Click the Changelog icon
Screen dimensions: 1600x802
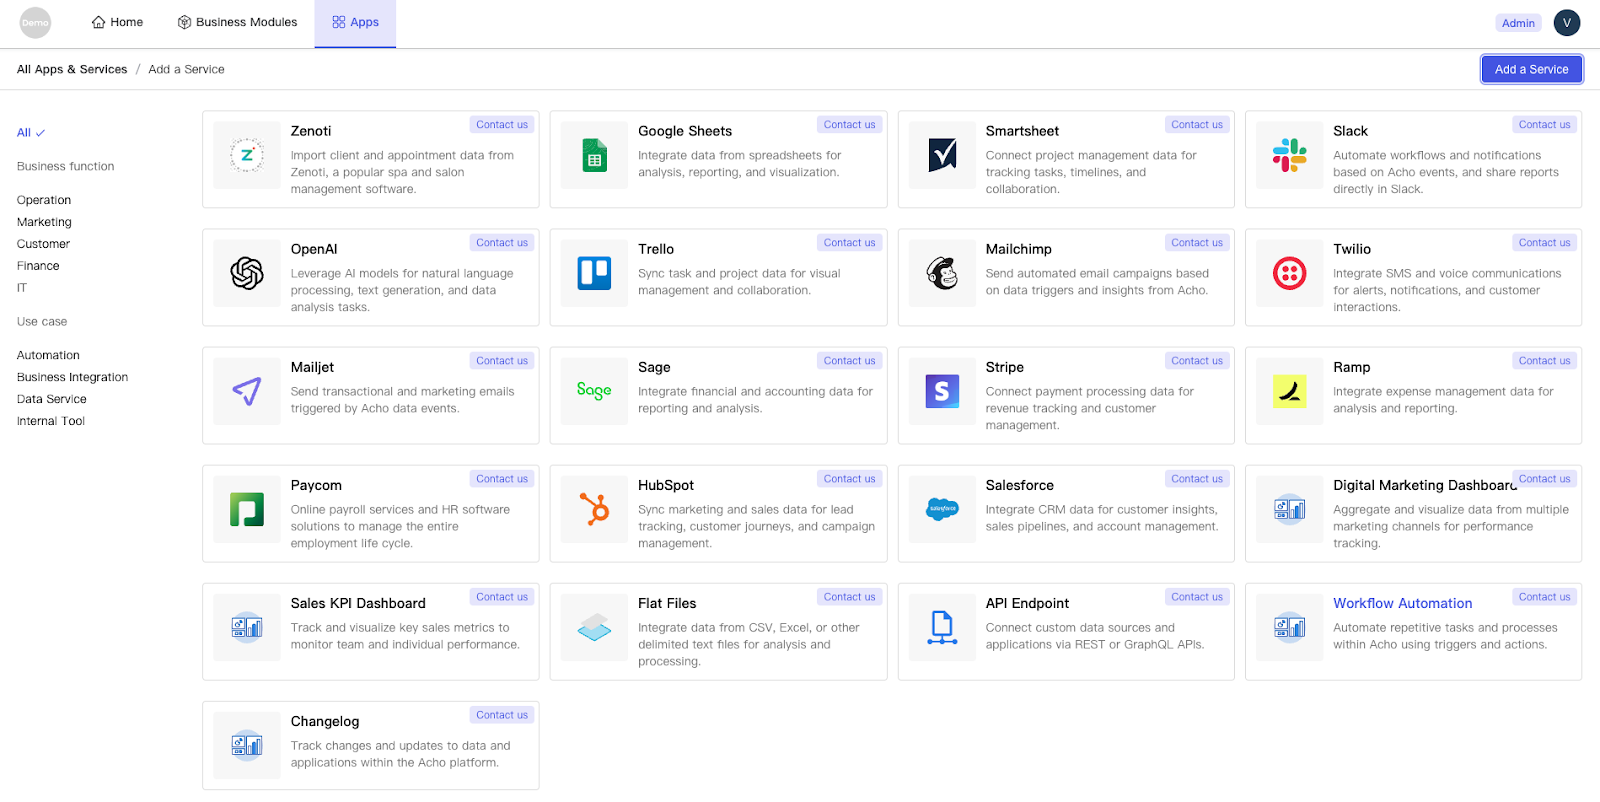(247, 745)
